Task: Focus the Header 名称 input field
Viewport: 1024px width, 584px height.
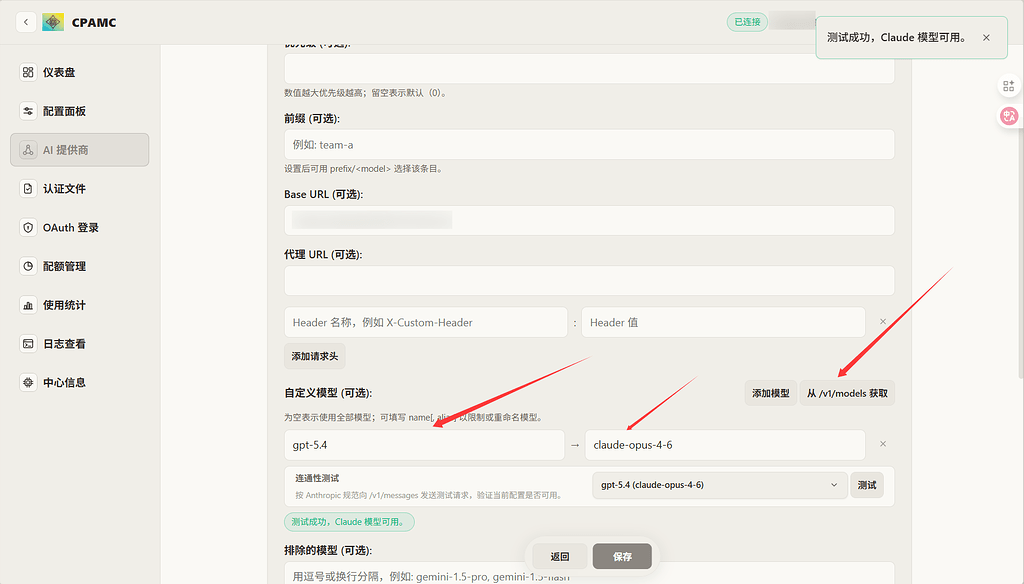Action: pos(426,322)
